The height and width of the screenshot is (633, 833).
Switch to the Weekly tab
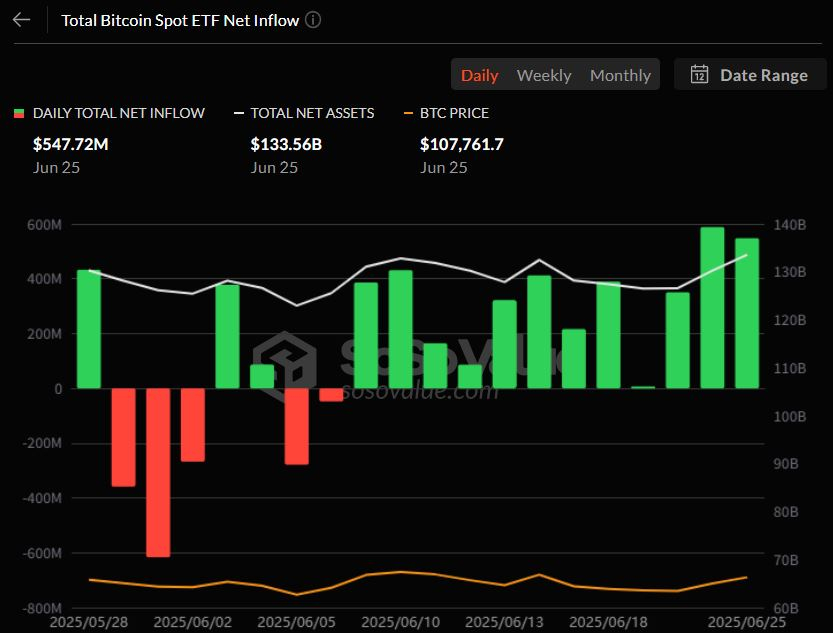point(543,74)
